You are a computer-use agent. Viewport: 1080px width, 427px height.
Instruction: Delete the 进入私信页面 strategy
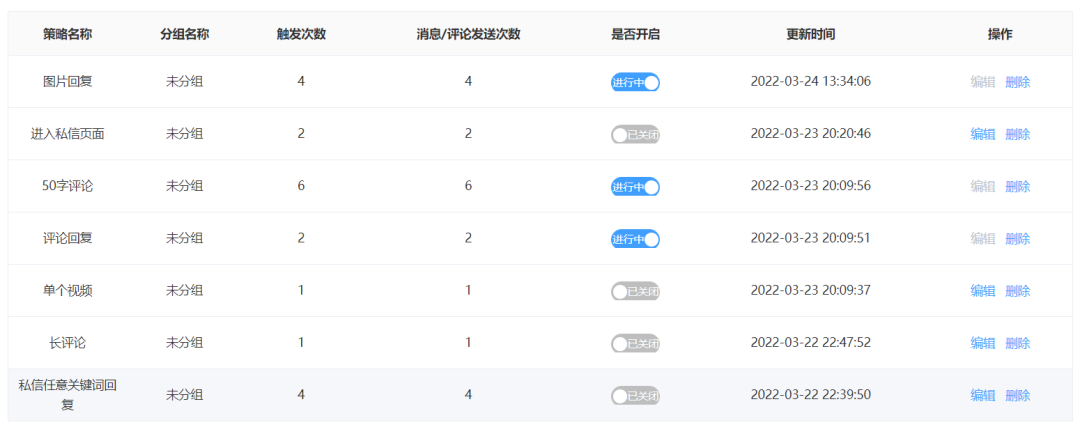pos(1018,134)
